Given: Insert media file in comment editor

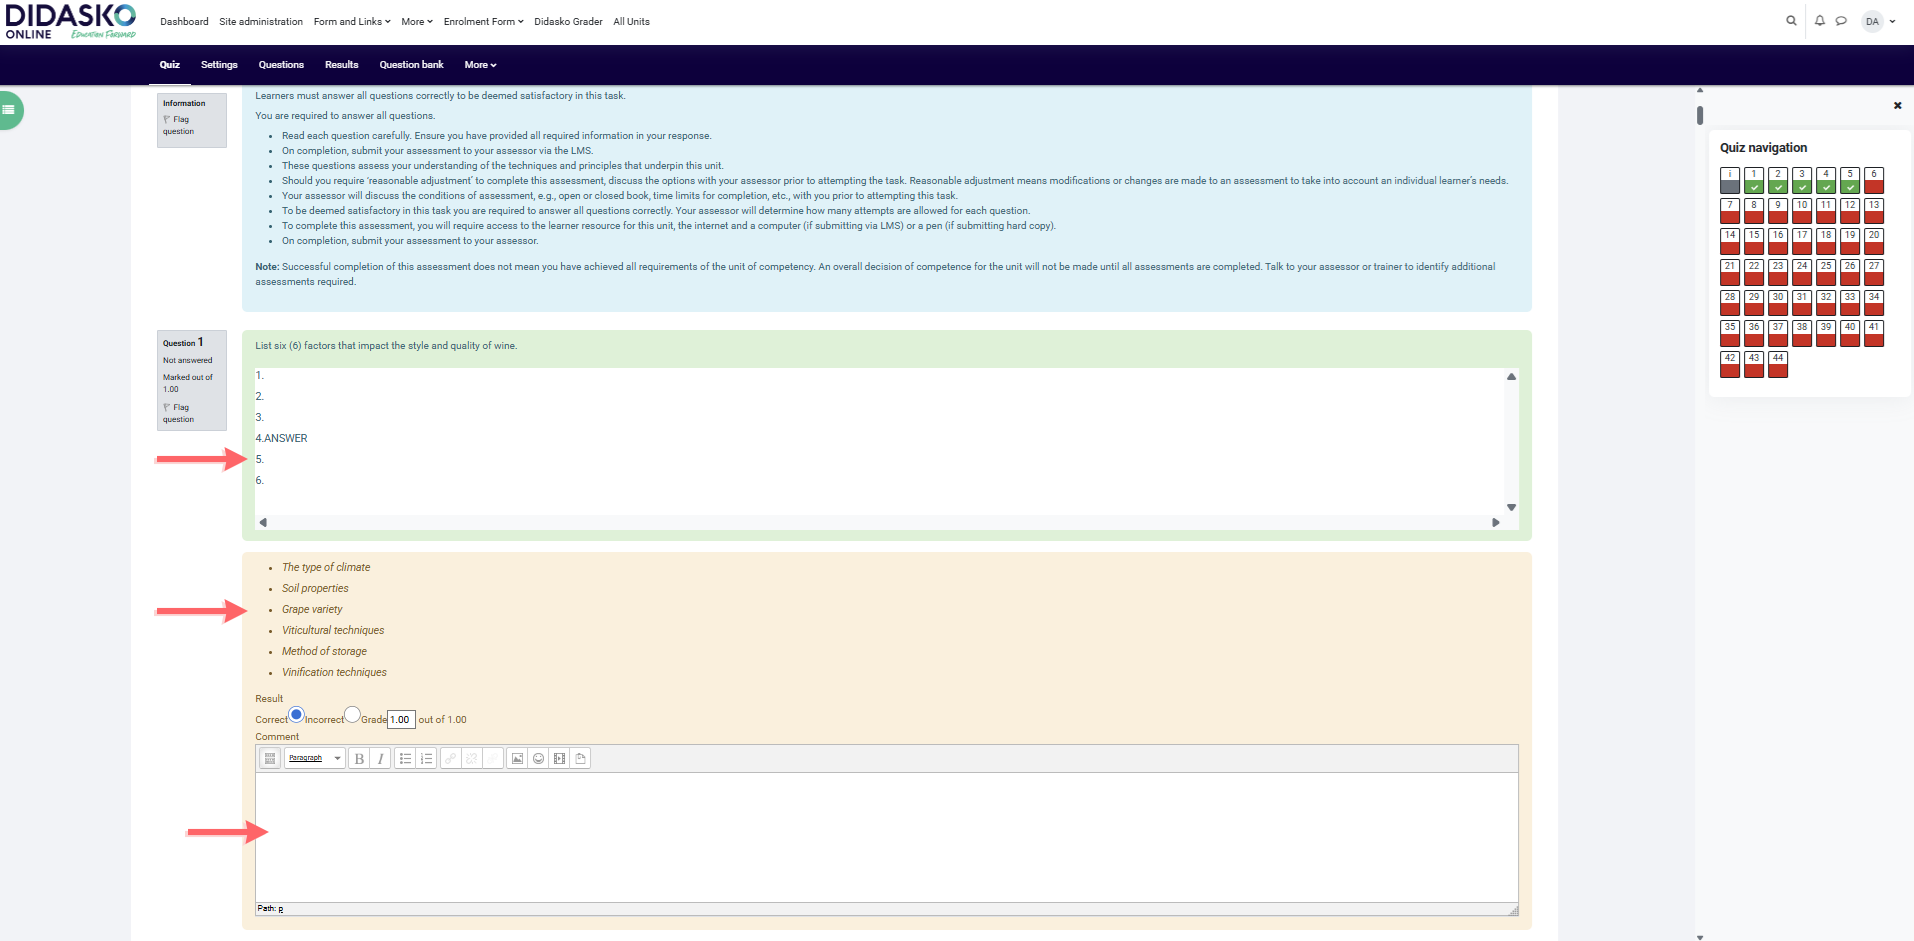Looking at the screenshot, I should pos(559,759).
